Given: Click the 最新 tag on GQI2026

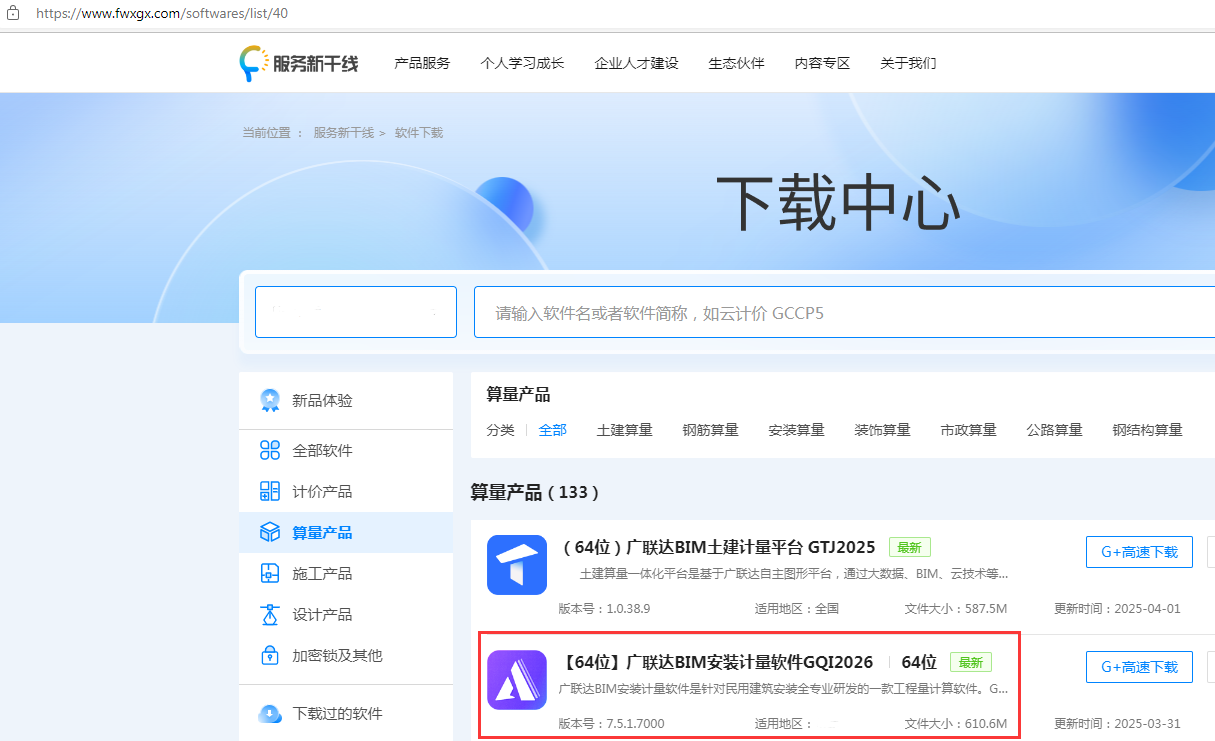Looking at the screenshot, I should coord(970,662).
